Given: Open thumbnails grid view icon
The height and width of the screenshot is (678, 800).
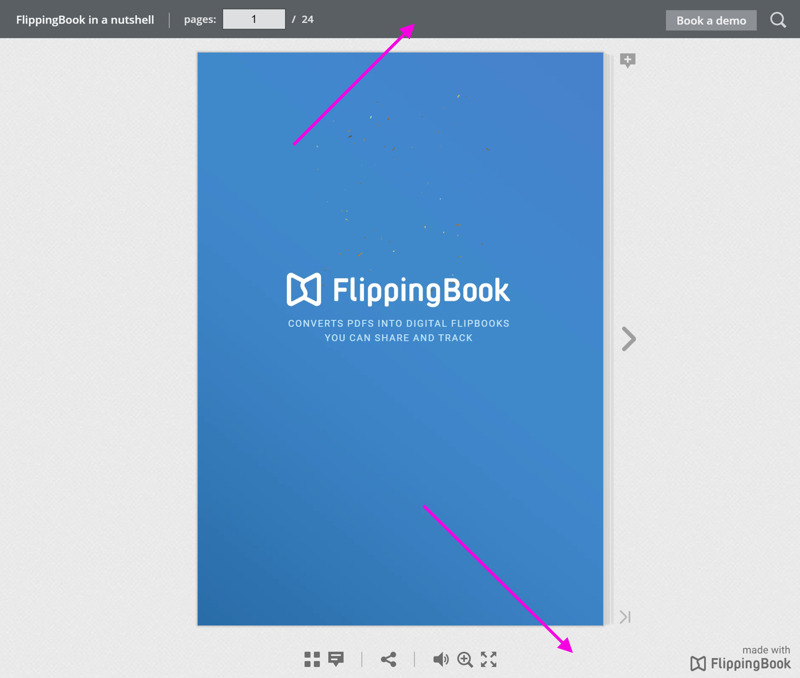Looking at the screenshot, I should [x=312, y=659].
